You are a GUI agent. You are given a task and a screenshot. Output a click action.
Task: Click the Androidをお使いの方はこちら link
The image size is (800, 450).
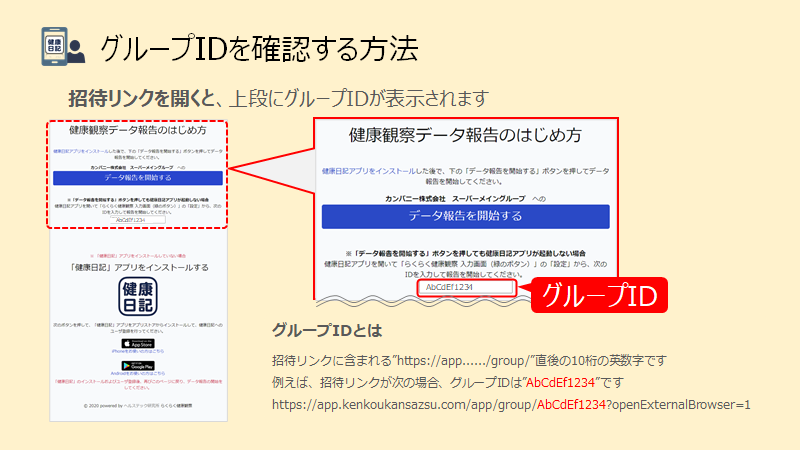[x=138, y=374]
